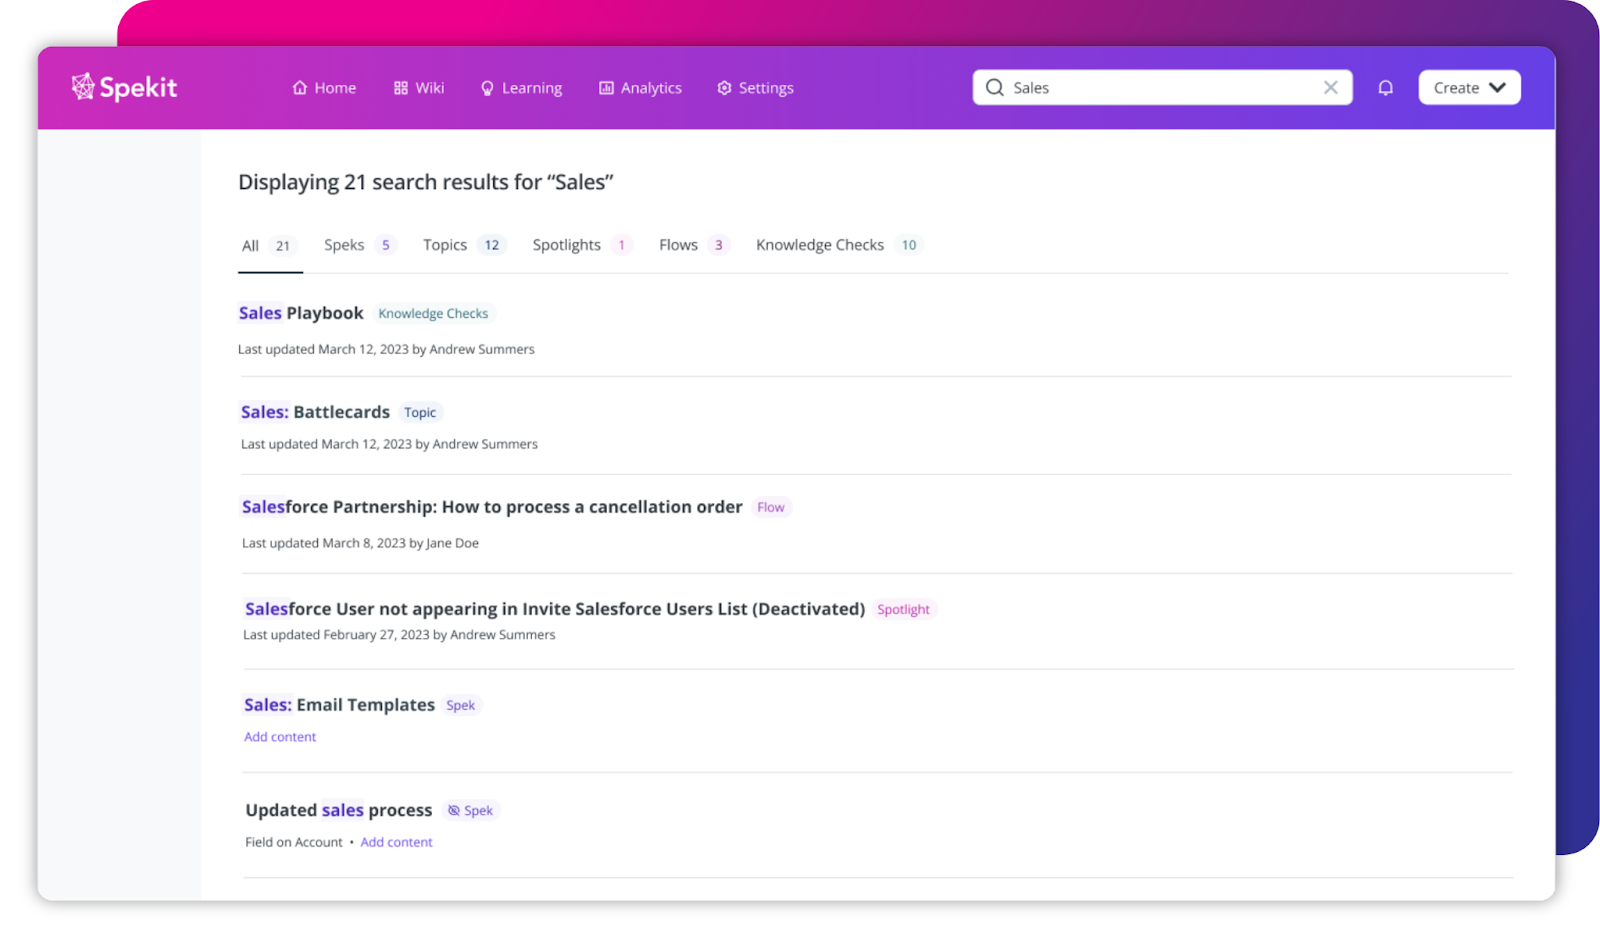Image resolution: width=1600 pixels, height=931 pixels.
Task: Click the results heading 'Displaying 21 search results'
Action: 425,182
